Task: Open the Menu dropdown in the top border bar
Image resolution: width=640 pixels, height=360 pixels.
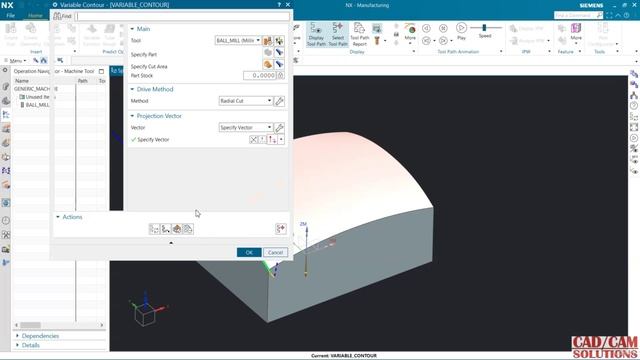Action: coord(16,60)
